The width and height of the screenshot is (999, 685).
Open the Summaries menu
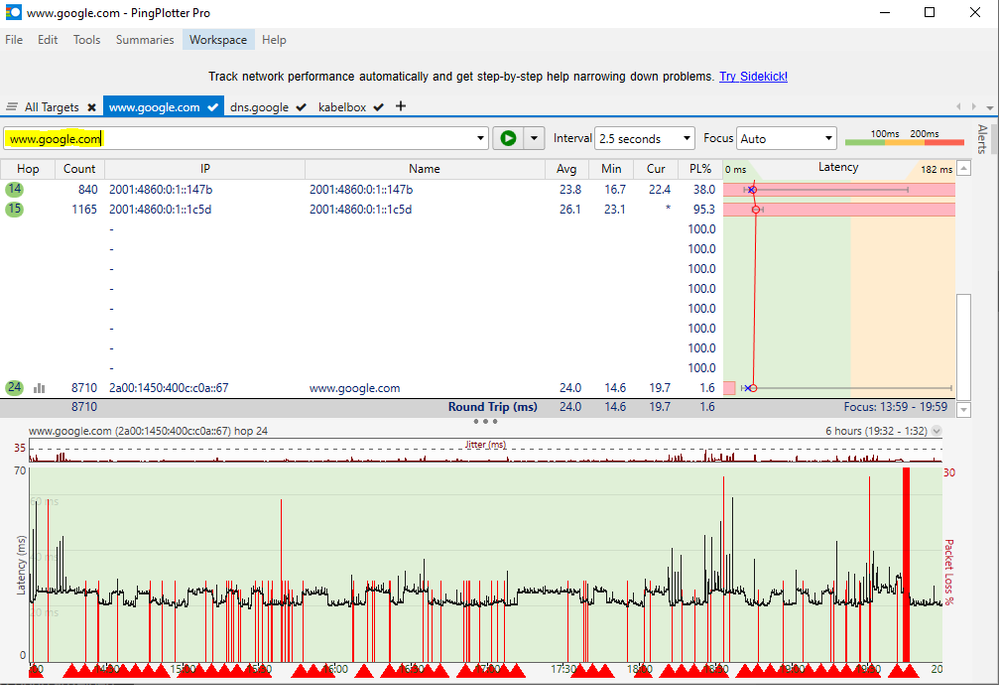click(145, 40)
